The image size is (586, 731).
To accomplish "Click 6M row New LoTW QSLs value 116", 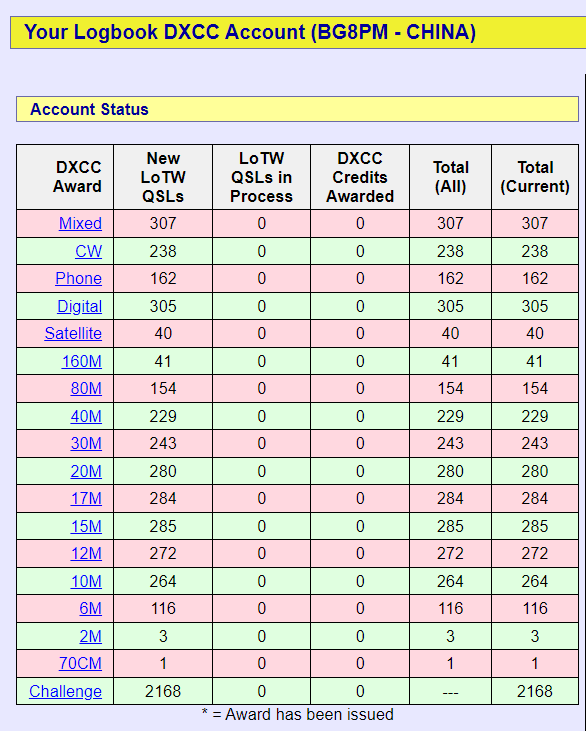I will pos(163,608).
